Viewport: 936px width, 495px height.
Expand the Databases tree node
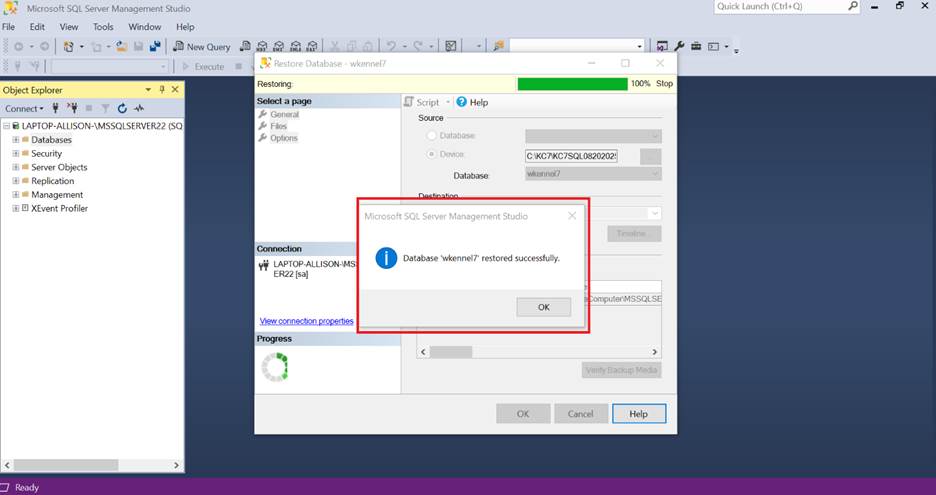coord(16,140)
